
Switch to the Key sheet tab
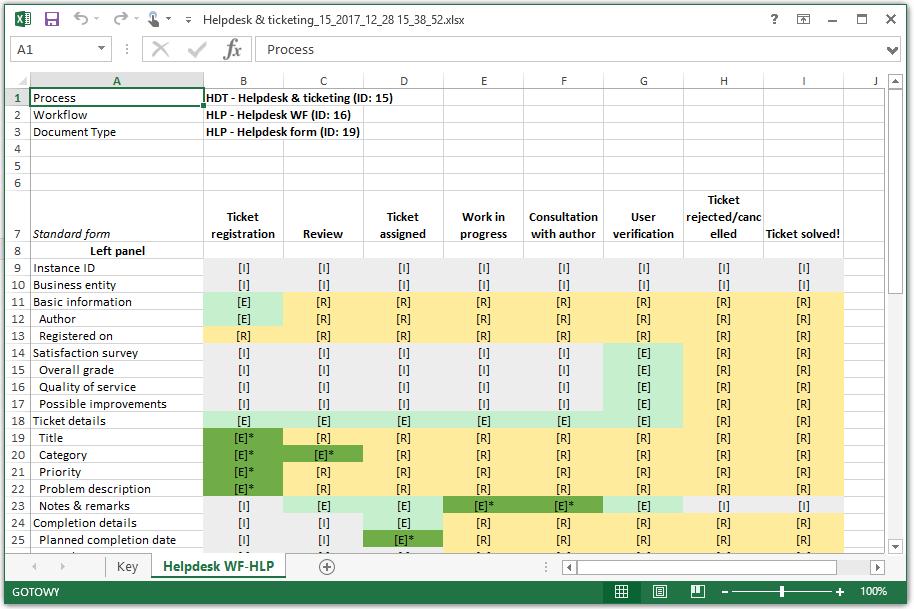point(127,566)
